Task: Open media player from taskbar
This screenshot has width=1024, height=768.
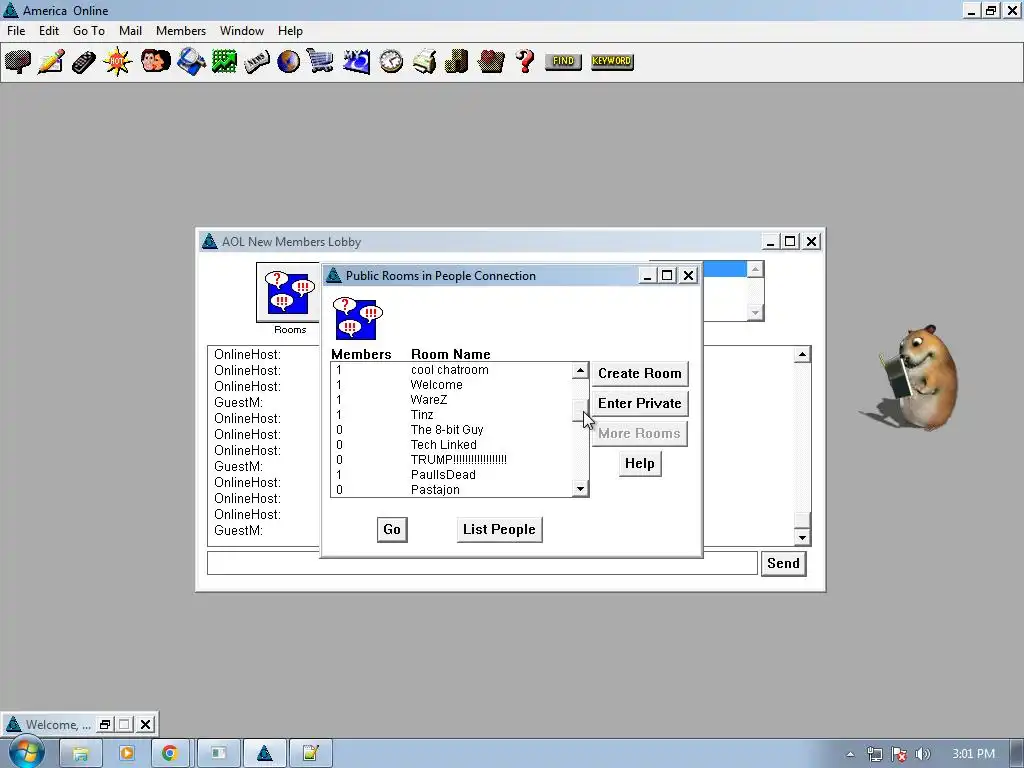Action: [x=126, y=754]
